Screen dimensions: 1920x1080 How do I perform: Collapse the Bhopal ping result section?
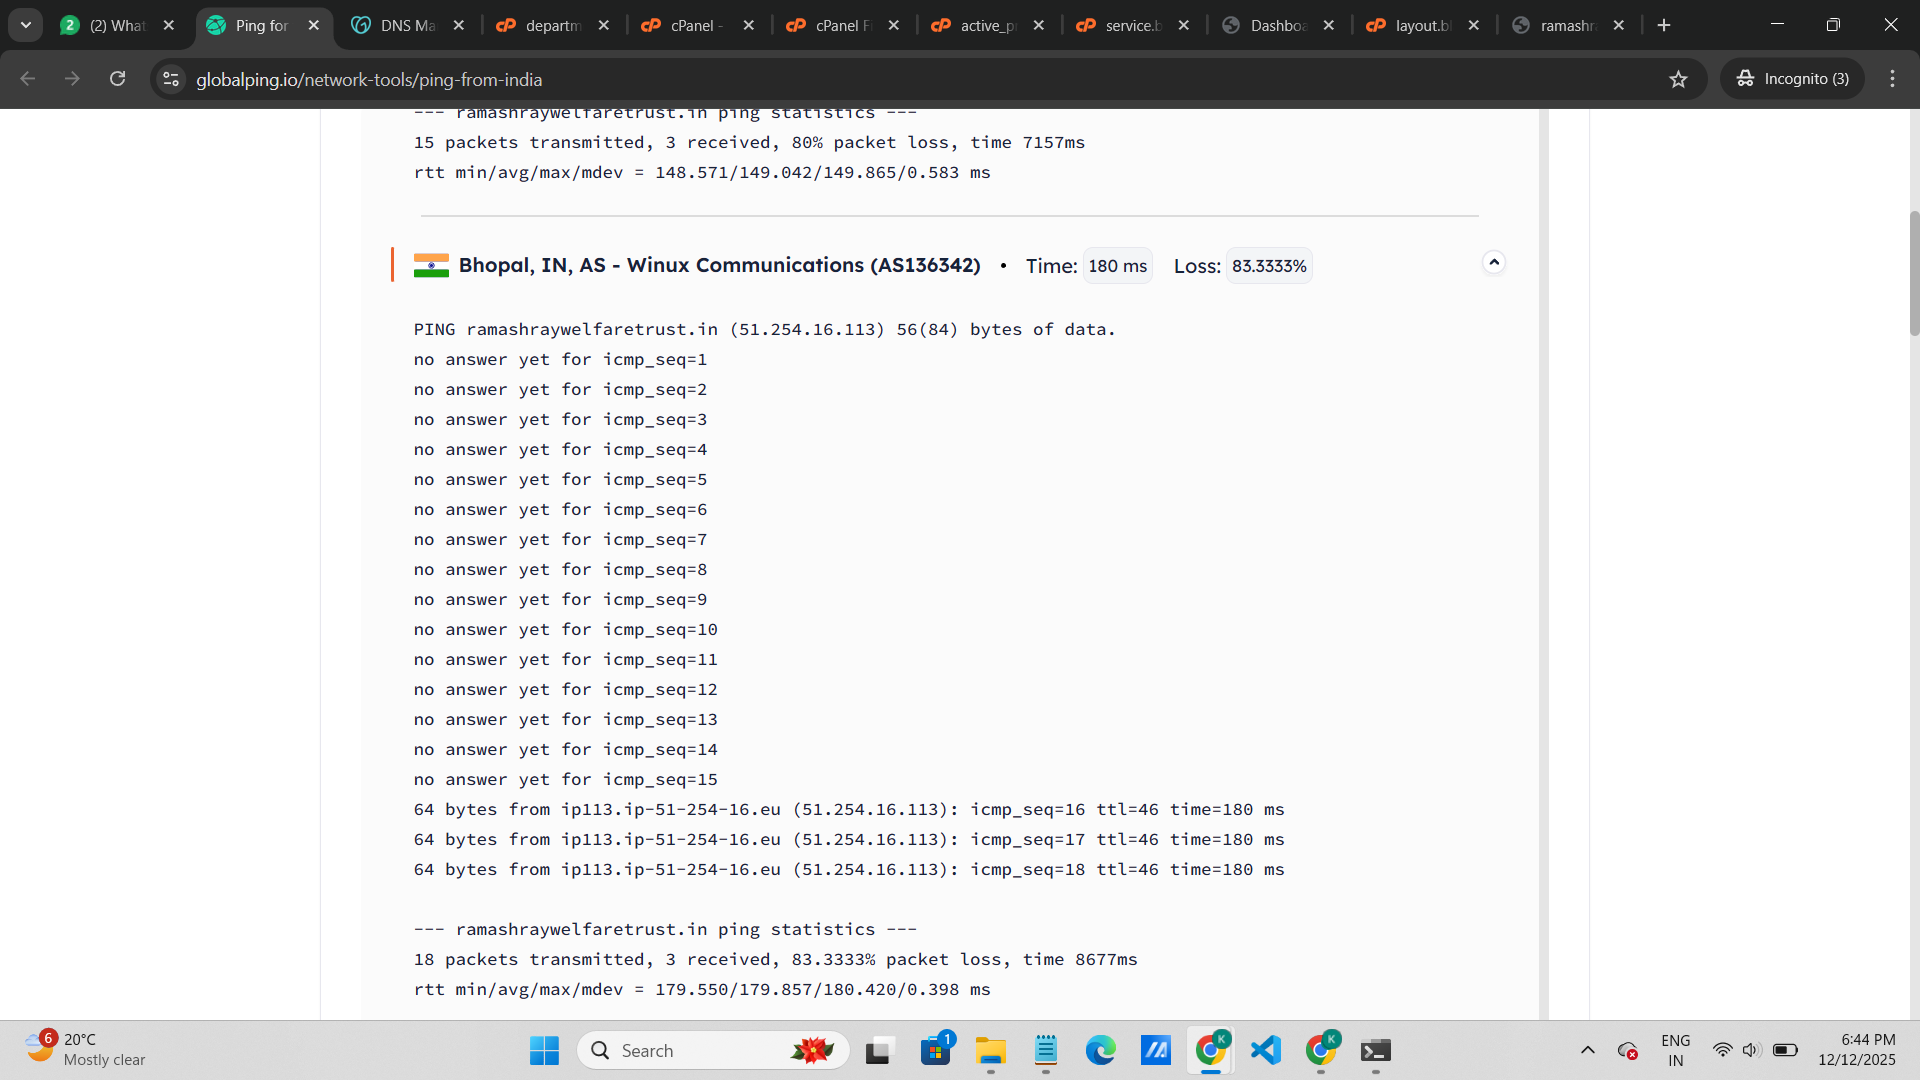tap(1494, 263)
